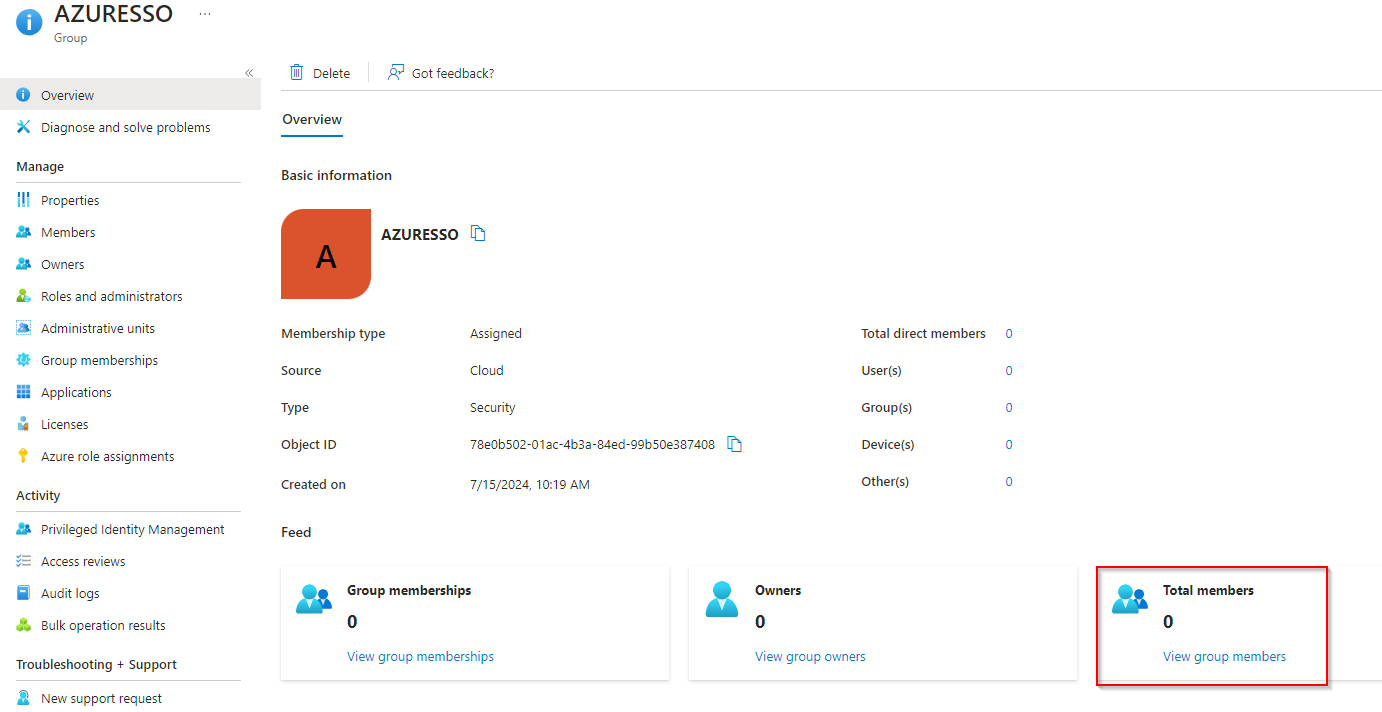Click the Type value Security
Screen dimensions: 1382x712
493,407
